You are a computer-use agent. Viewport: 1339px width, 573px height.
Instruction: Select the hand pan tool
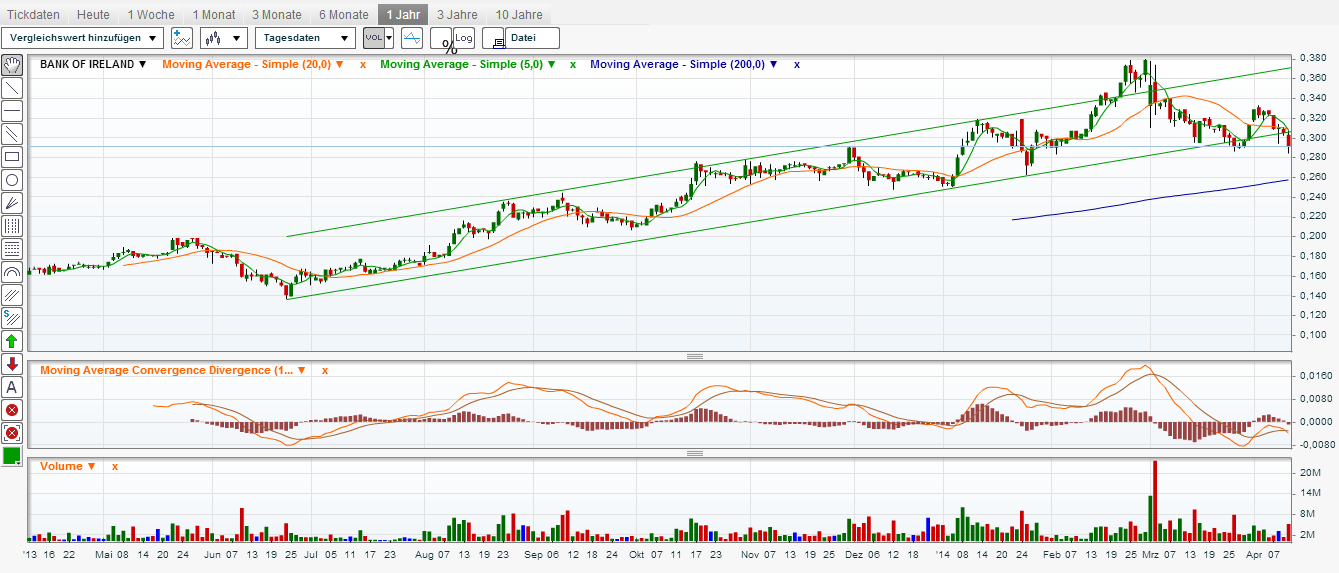coord(12,65)
